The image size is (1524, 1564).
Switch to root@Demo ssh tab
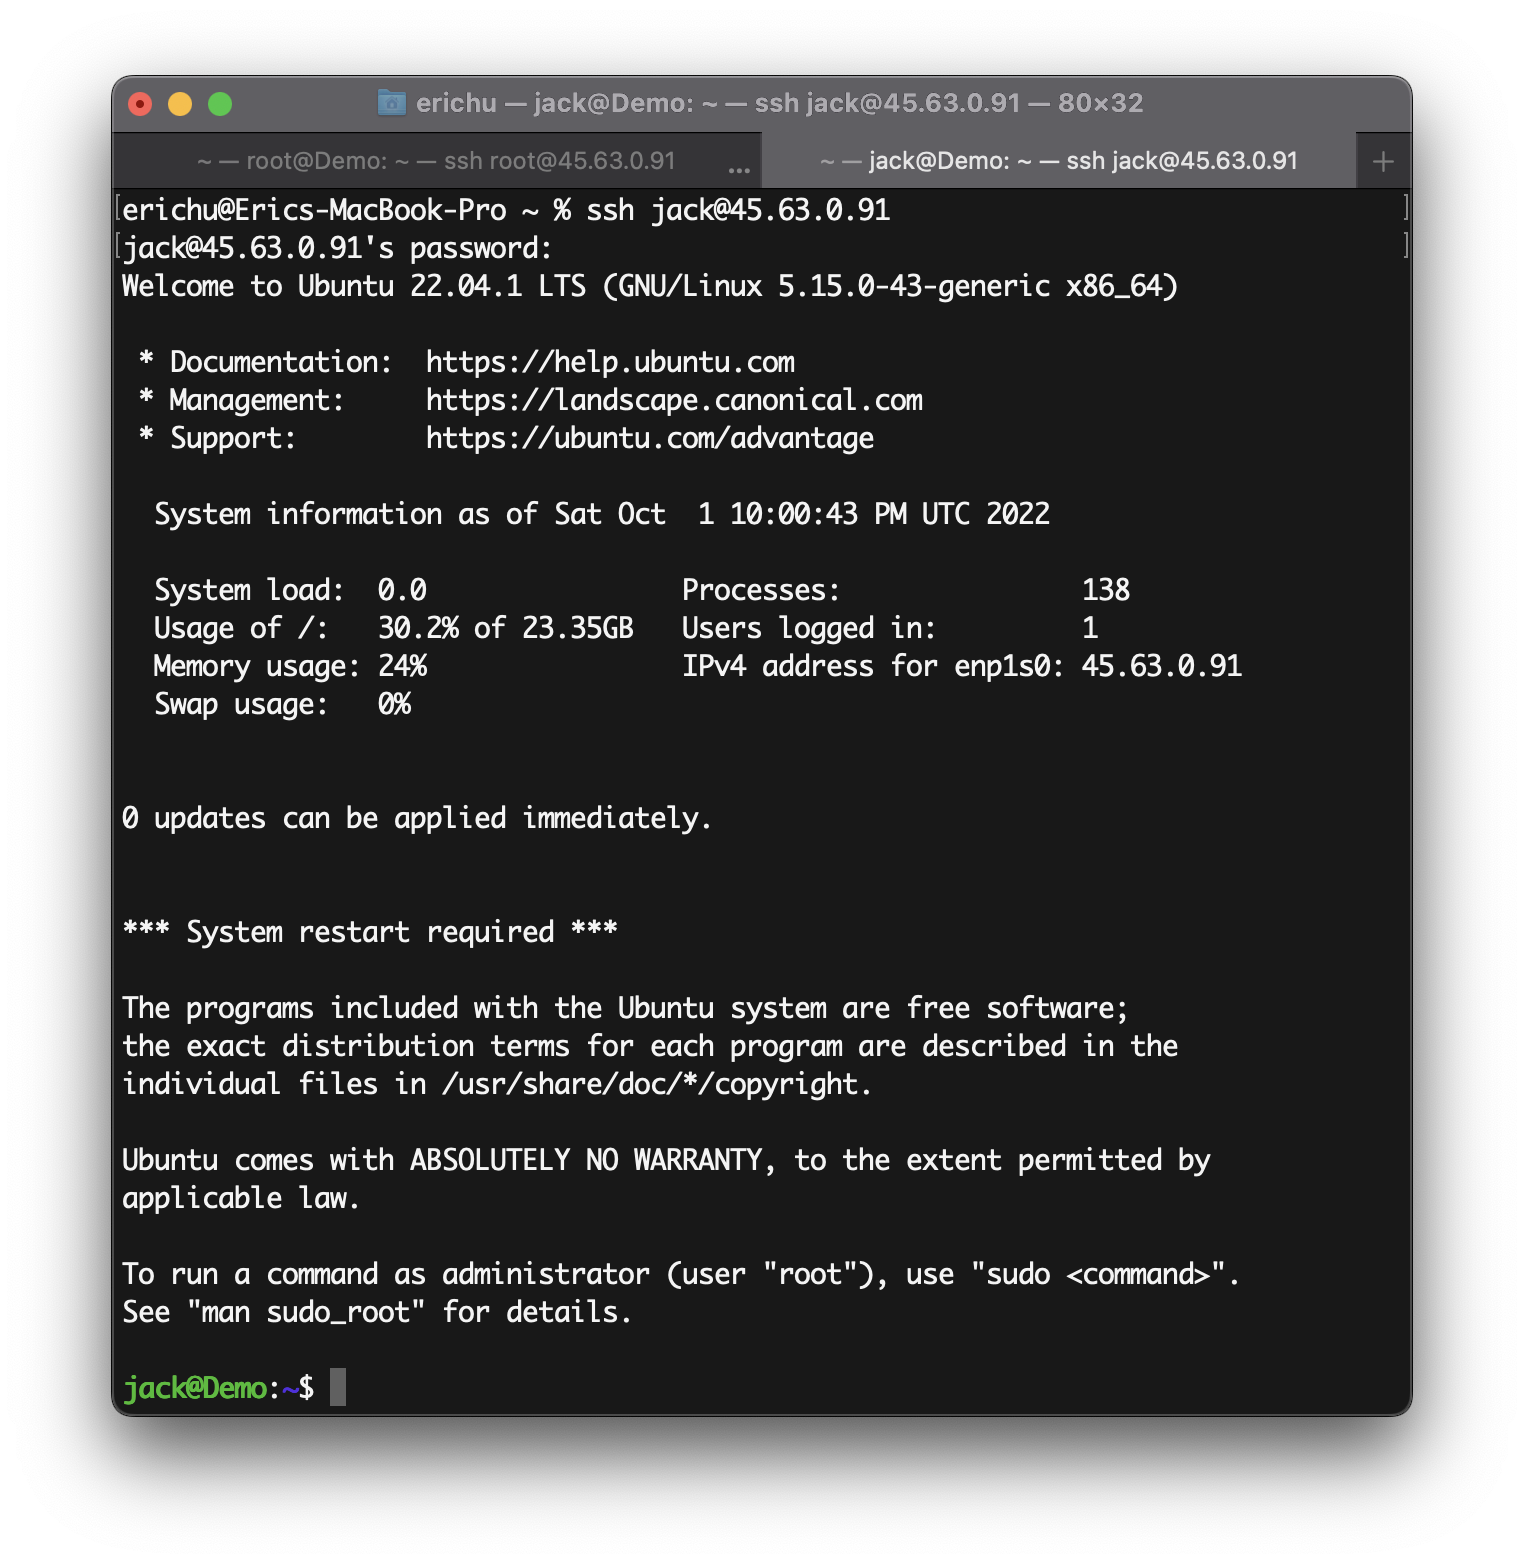(x=436, y=161)
